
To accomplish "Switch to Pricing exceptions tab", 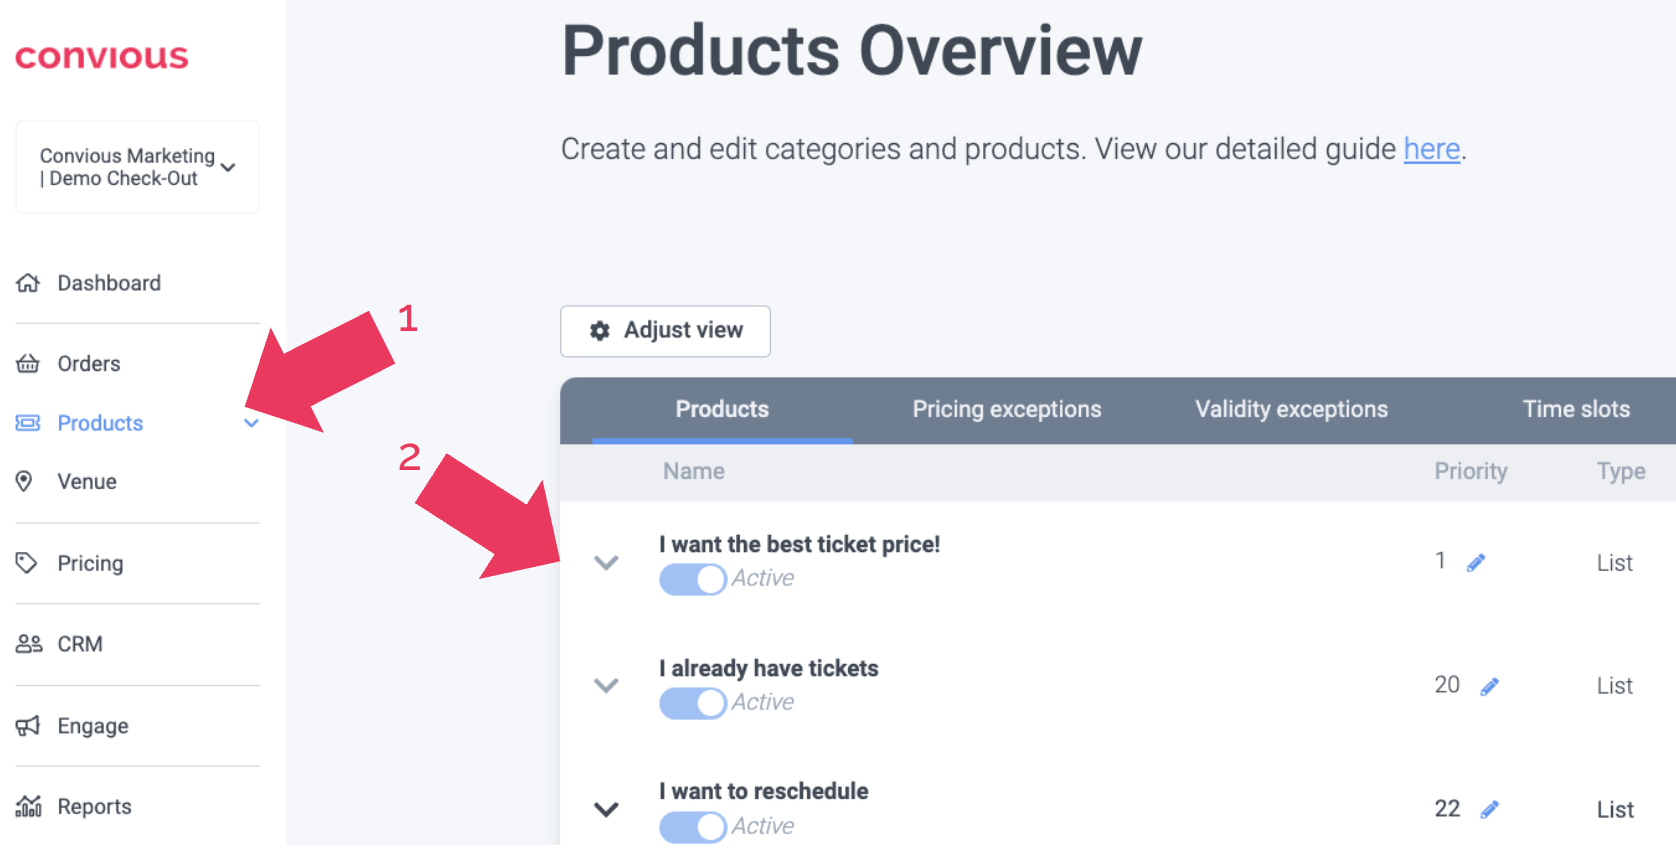I will tap(1006, 409).
